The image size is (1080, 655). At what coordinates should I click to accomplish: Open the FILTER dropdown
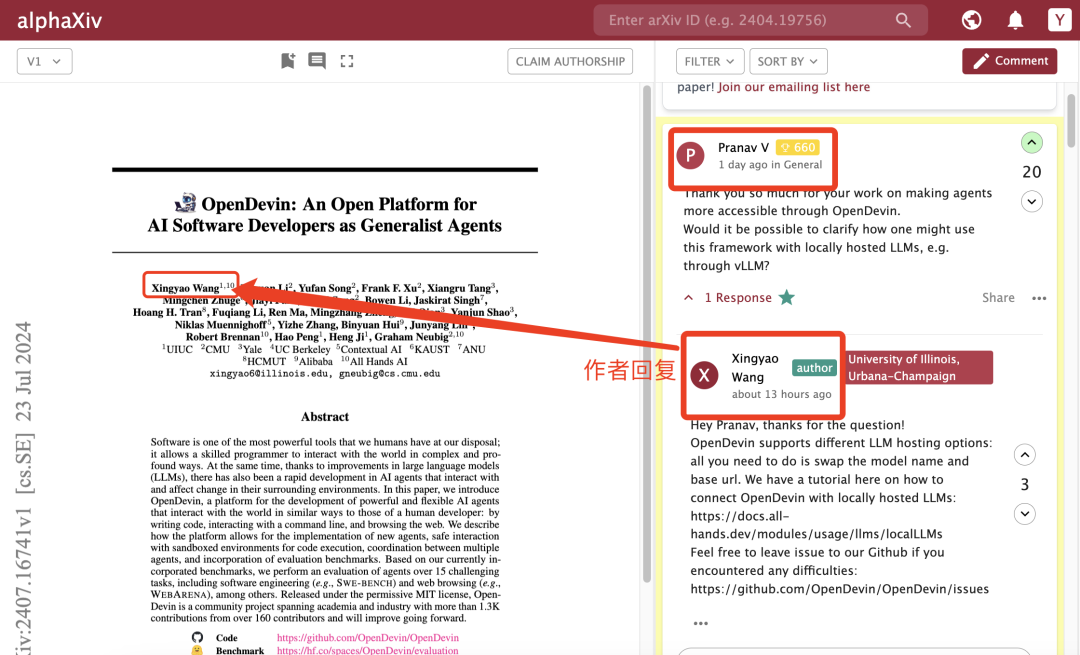[x=709, y=61]
